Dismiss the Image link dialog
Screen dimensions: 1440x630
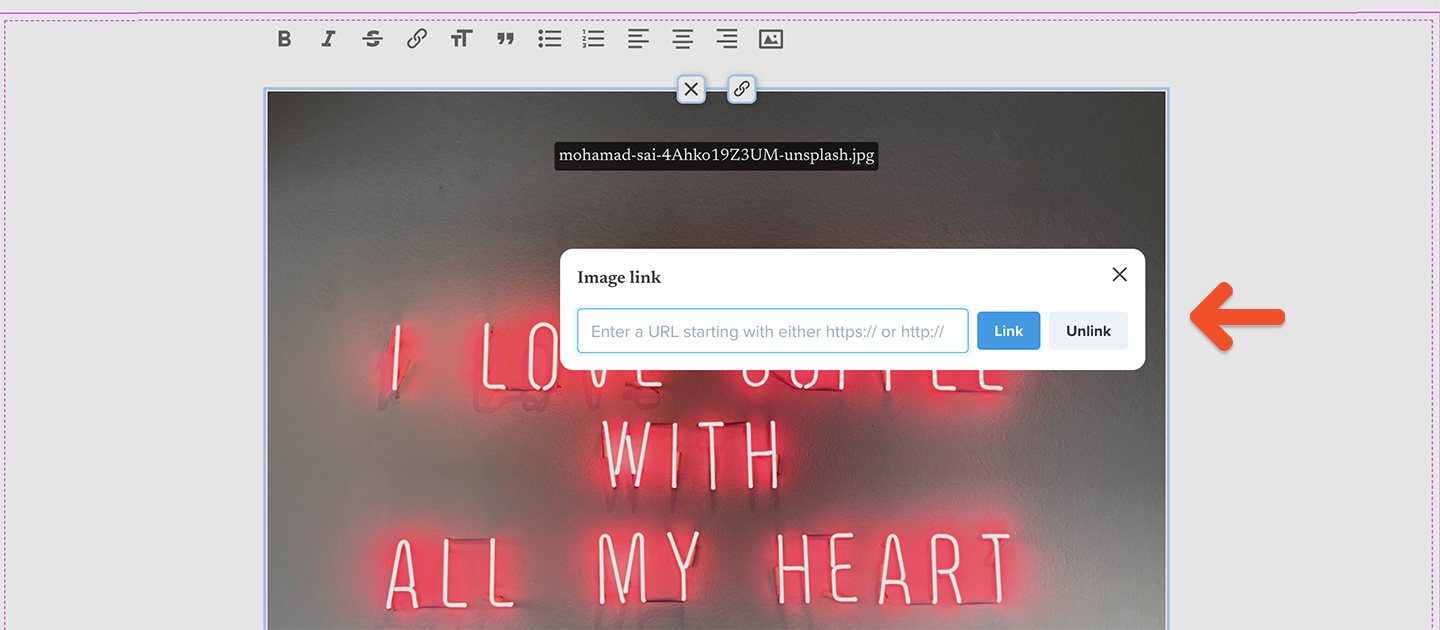[1119, 274]
